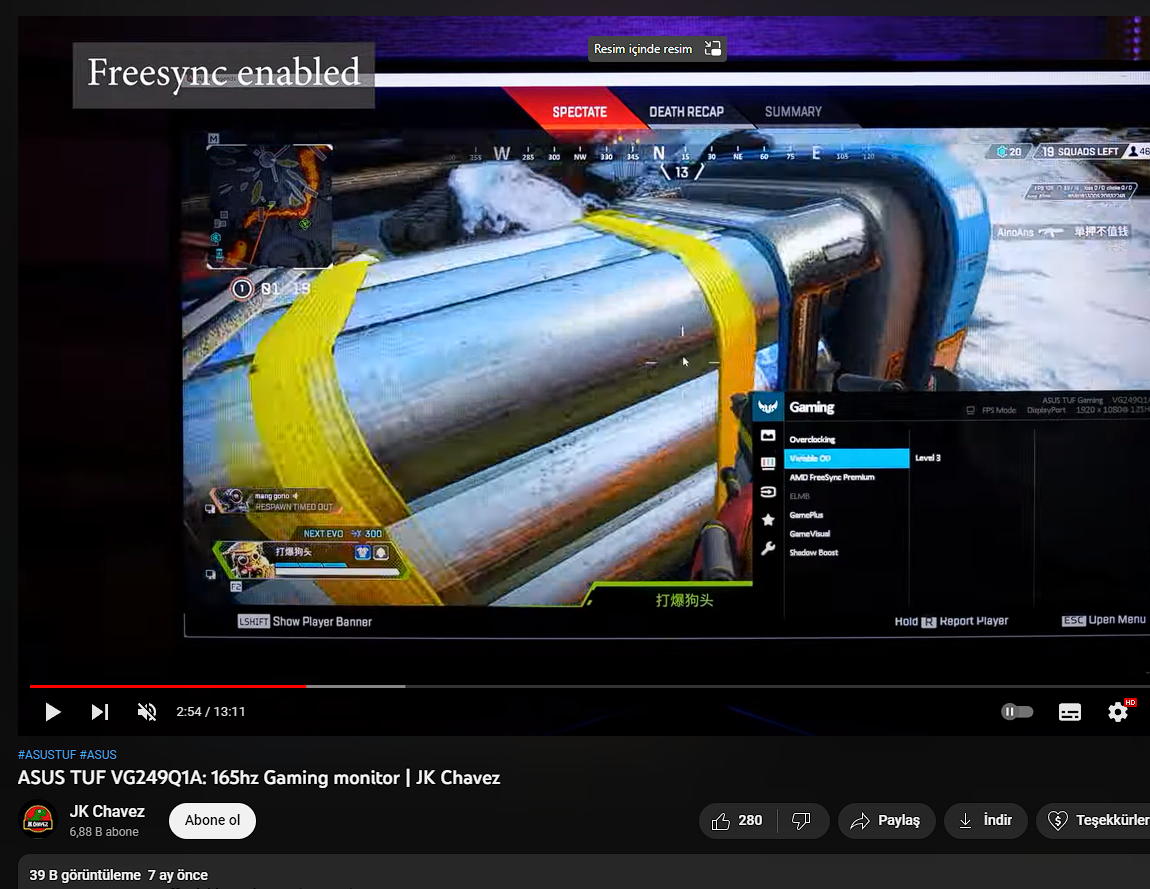Like the video with thumbs up
The image size is (1150, 889).
737,820
